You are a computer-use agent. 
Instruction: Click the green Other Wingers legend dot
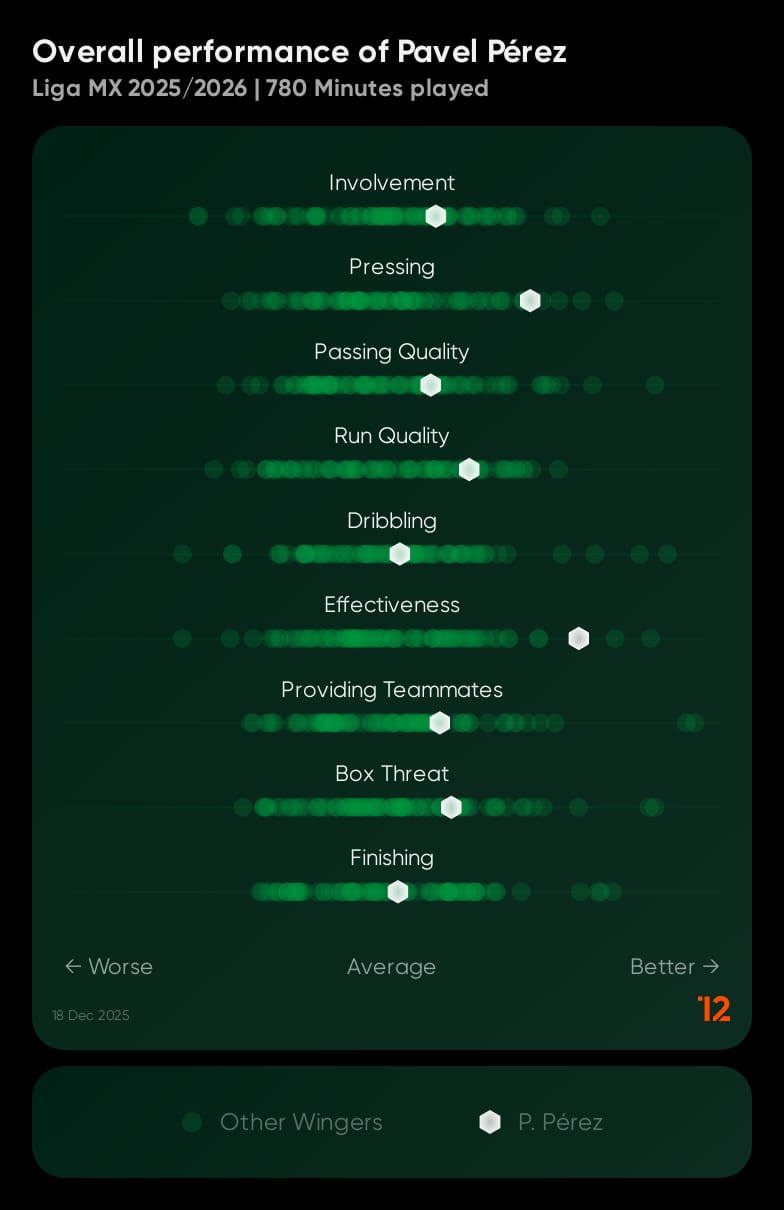(x=193, y=1122)
